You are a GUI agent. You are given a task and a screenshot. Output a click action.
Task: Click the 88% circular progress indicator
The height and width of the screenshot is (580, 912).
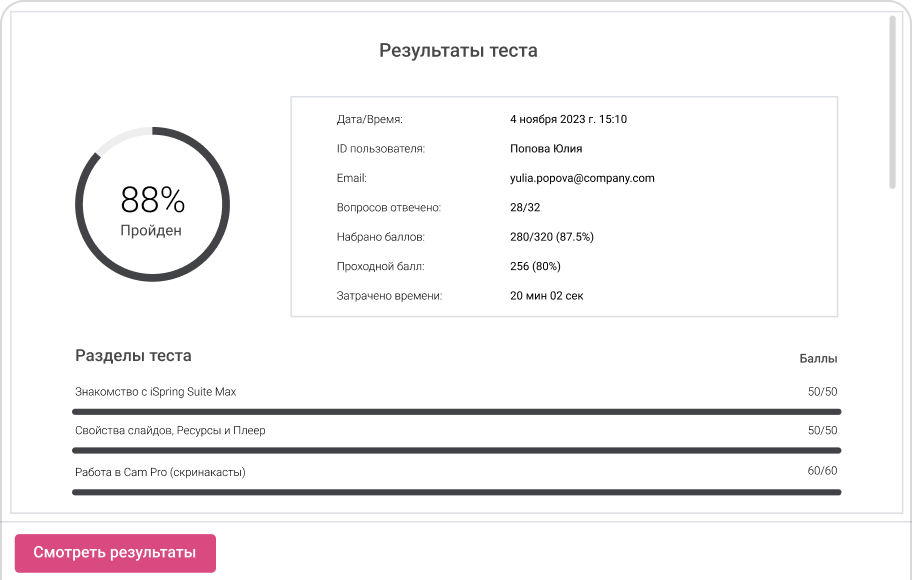[152, 203]
